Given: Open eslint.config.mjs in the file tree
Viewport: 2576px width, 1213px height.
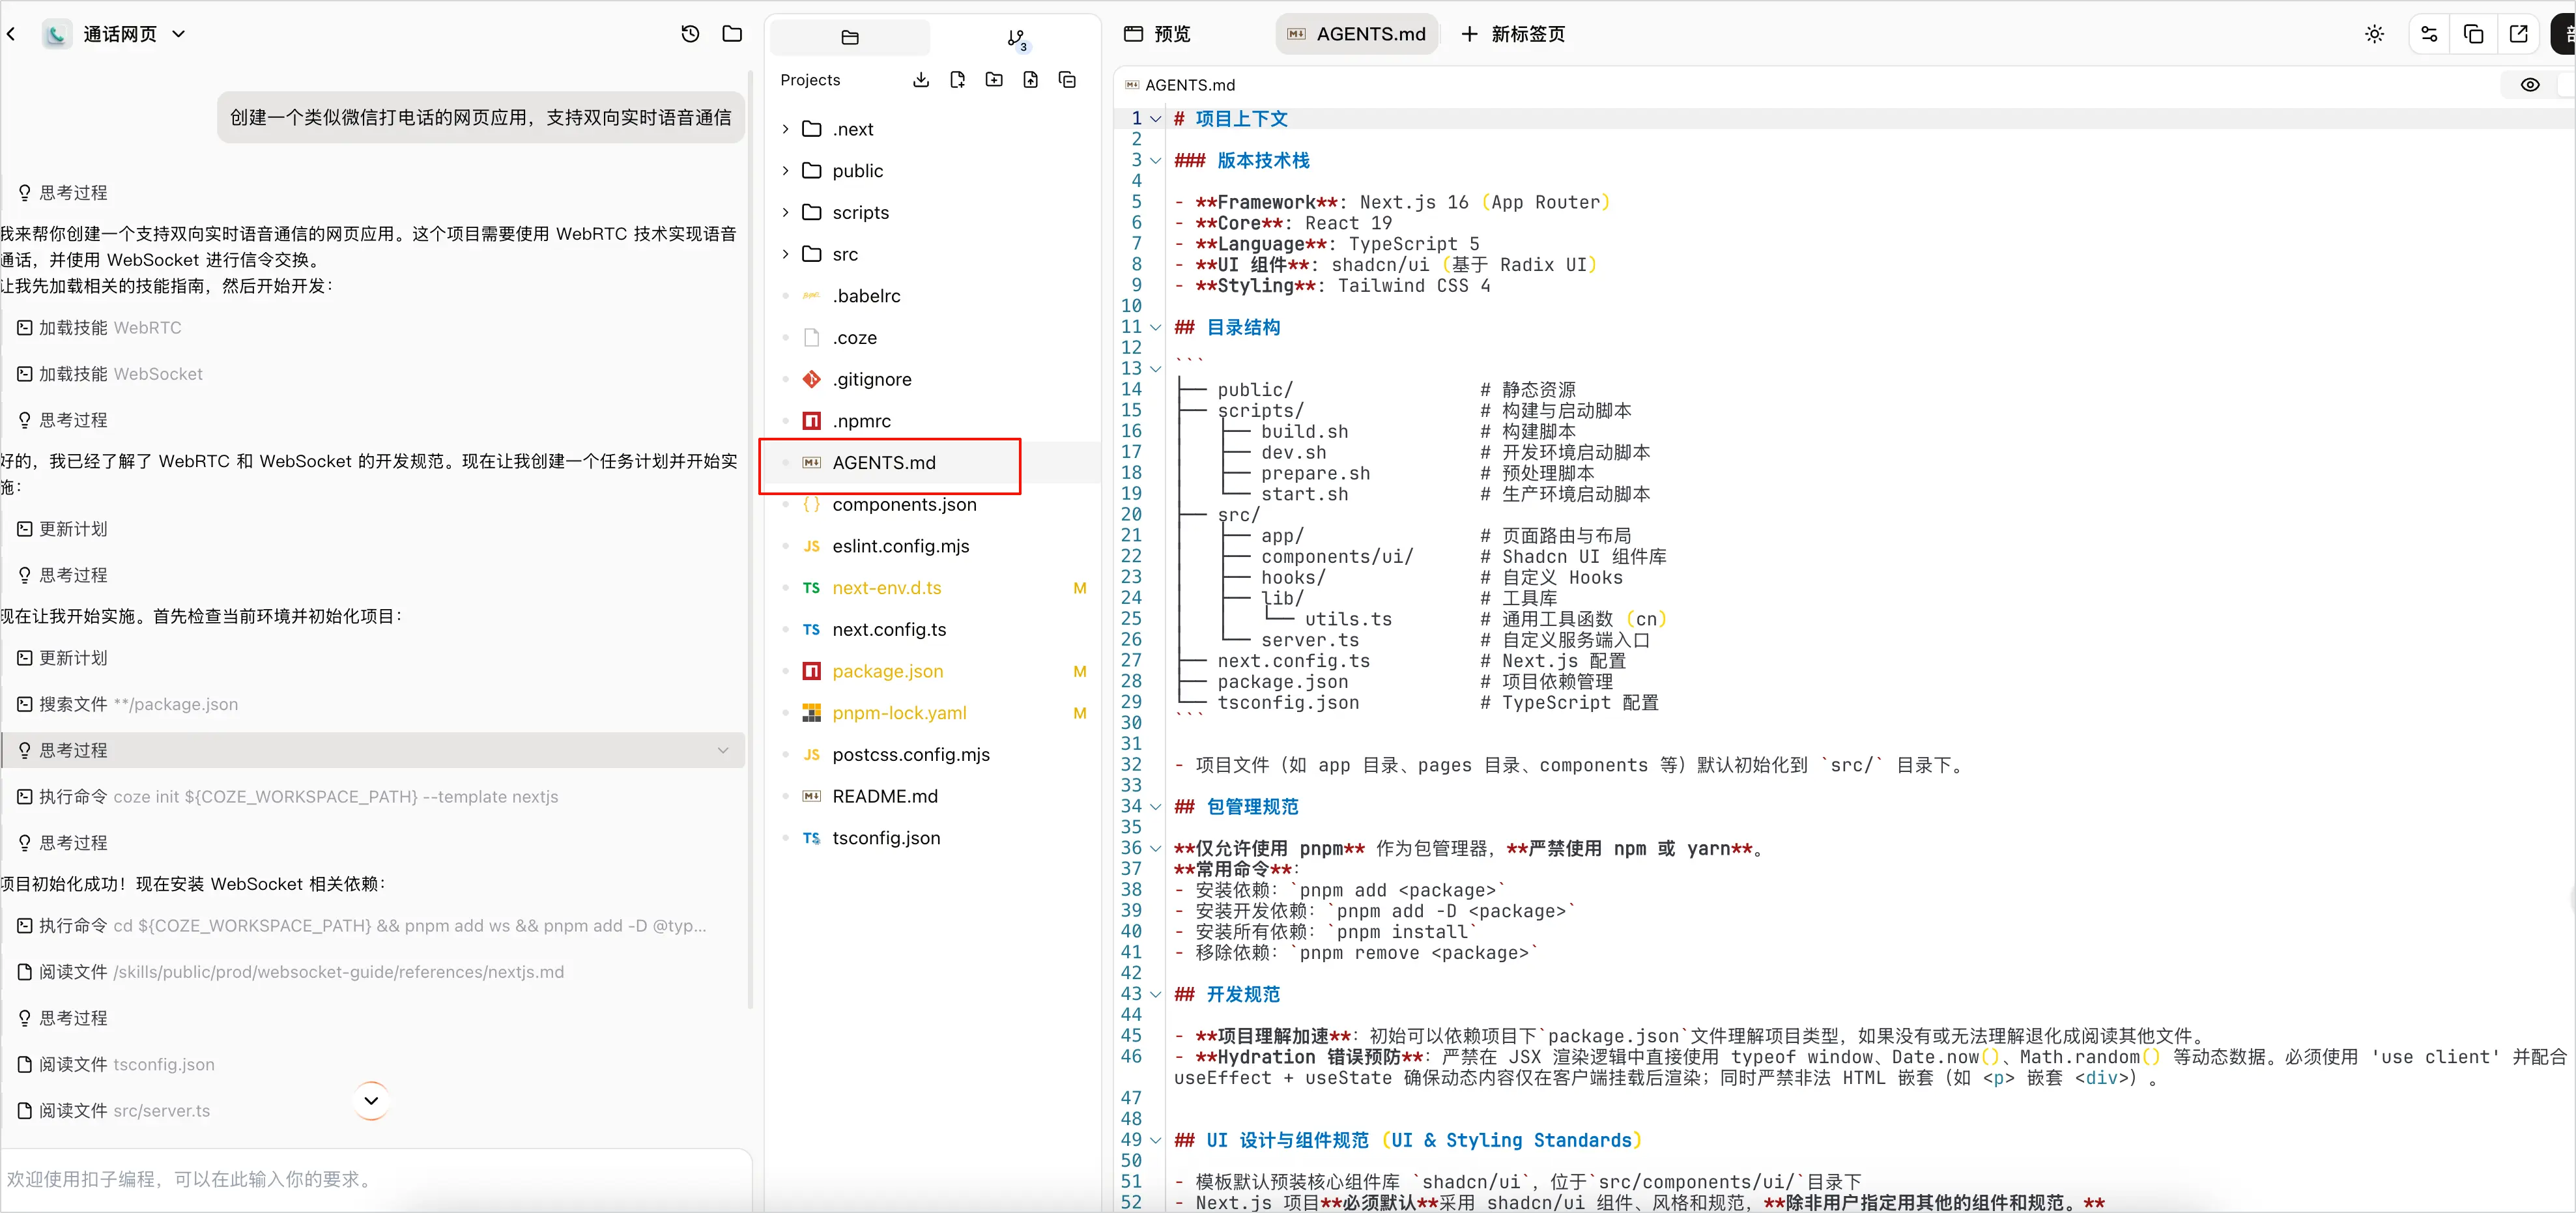Looking at the screenshot, I should pos(932,546).
